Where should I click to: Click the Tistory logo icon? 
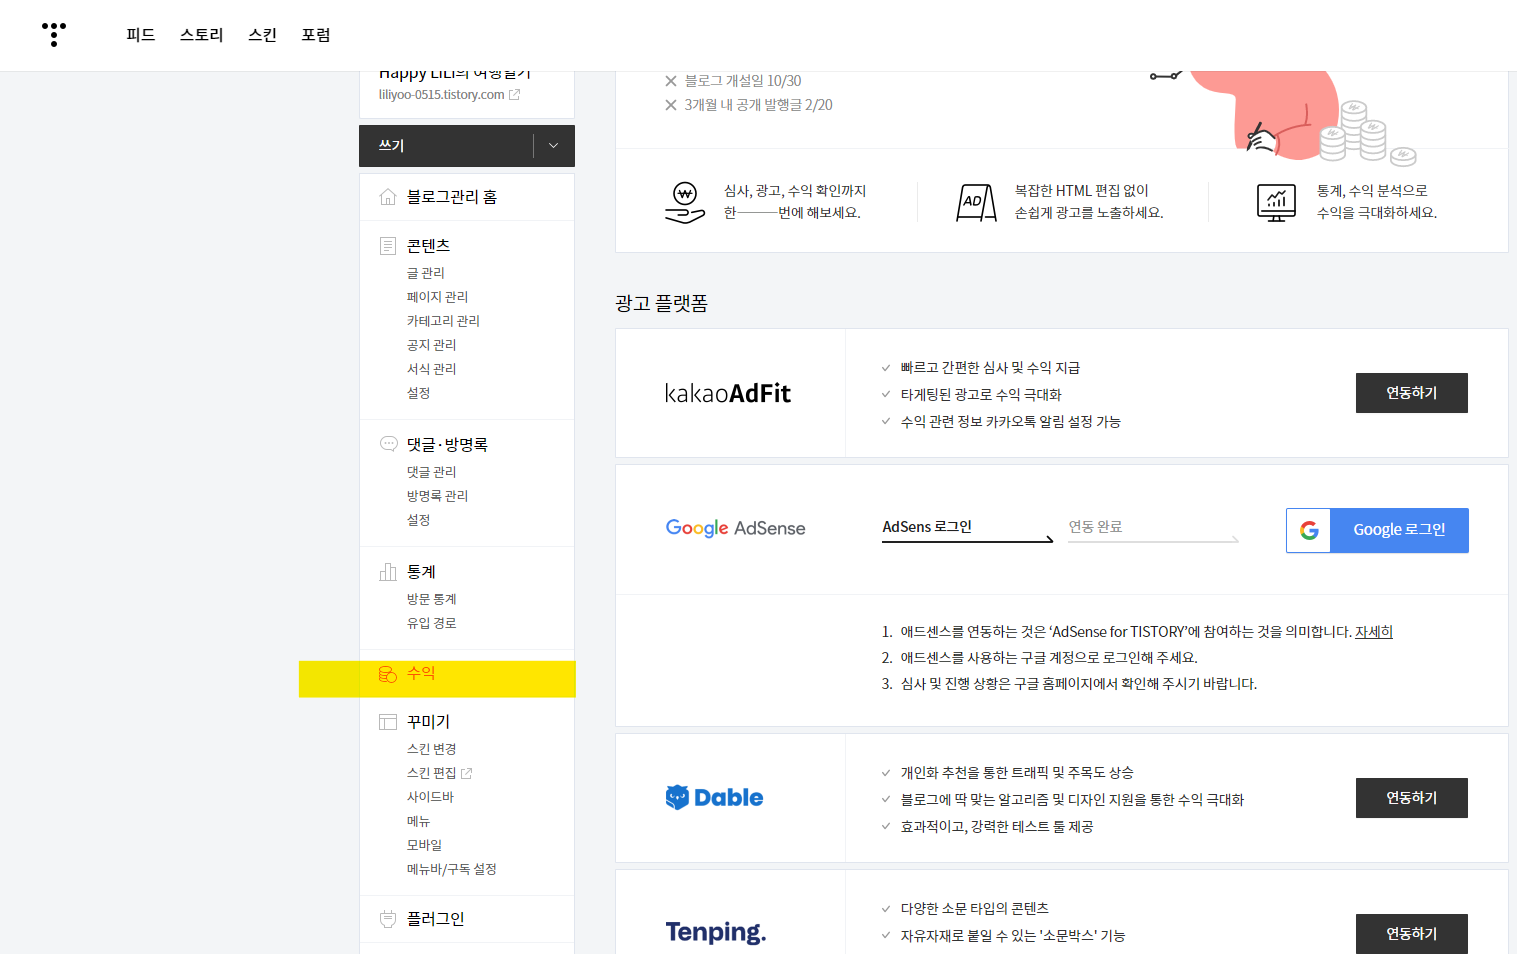(54, 35)
